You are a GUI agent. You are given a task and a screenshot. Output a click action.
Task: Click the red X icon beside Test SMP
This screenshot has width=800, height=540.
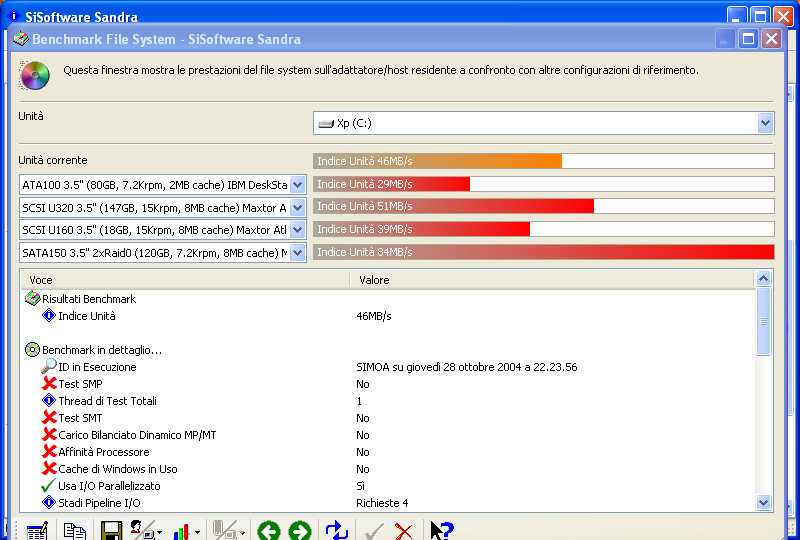click(x=49, y=383)
